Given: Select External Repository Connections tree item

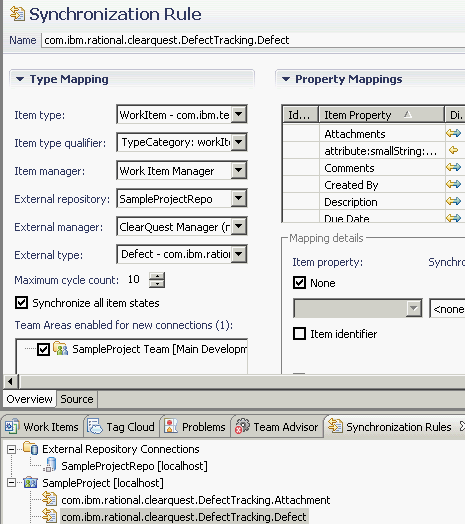Looking at the screenshot, I should tap(121, 449).
